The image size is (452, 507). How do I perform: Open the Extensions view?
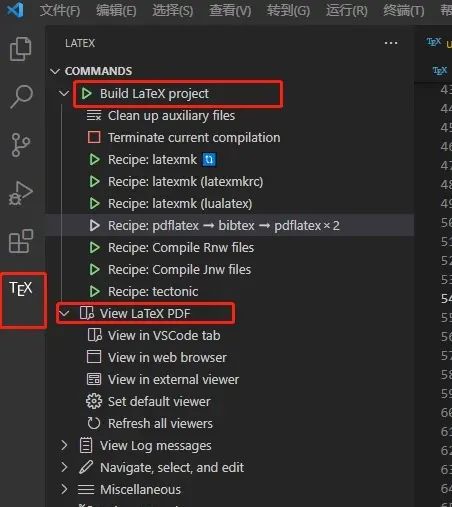point(21,241)
